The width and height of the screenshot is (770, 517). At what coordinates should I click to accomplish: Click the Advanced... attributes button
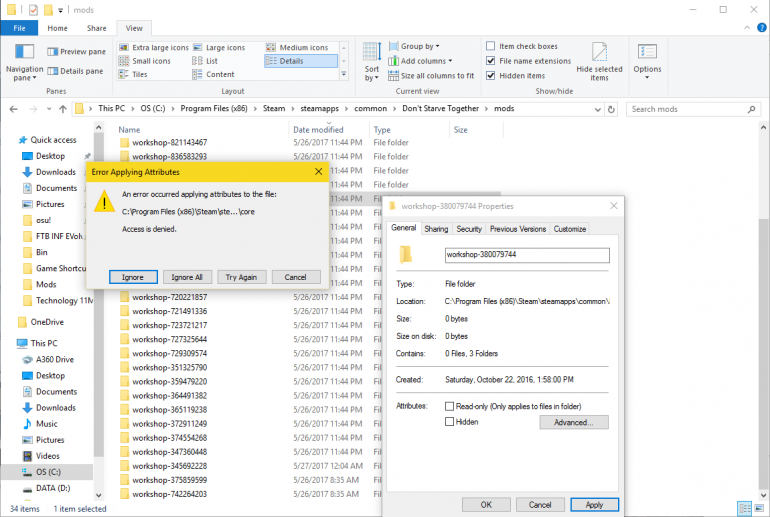click(573, 422)
